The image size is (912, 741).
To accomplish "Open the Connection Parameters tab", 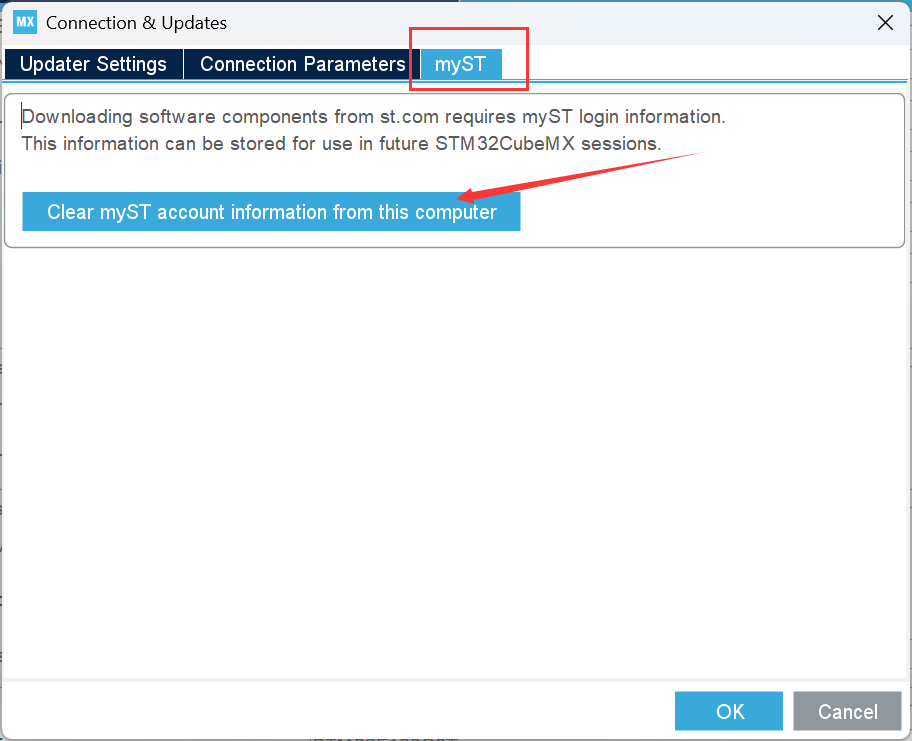I will [302, 64].
